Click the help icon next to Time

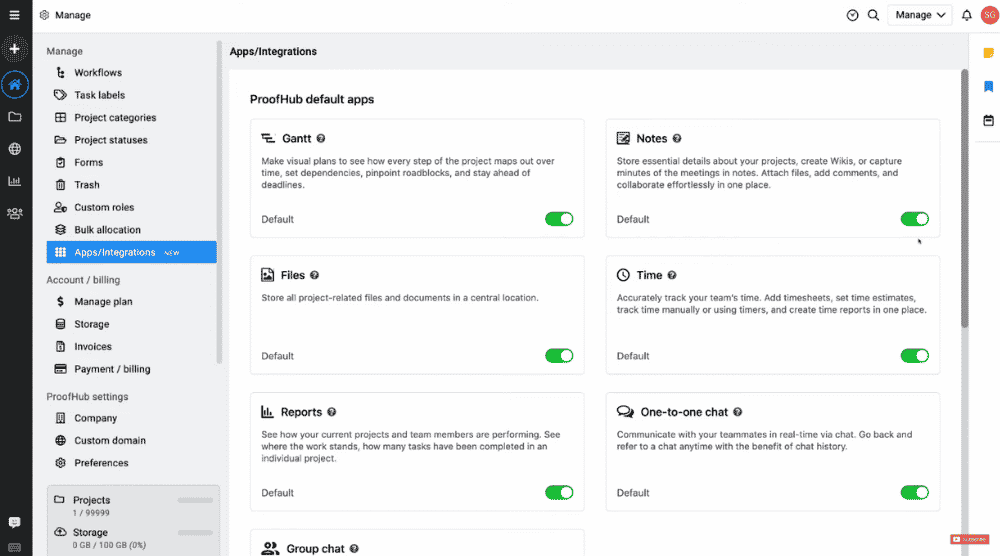click(x=672, y=275)
